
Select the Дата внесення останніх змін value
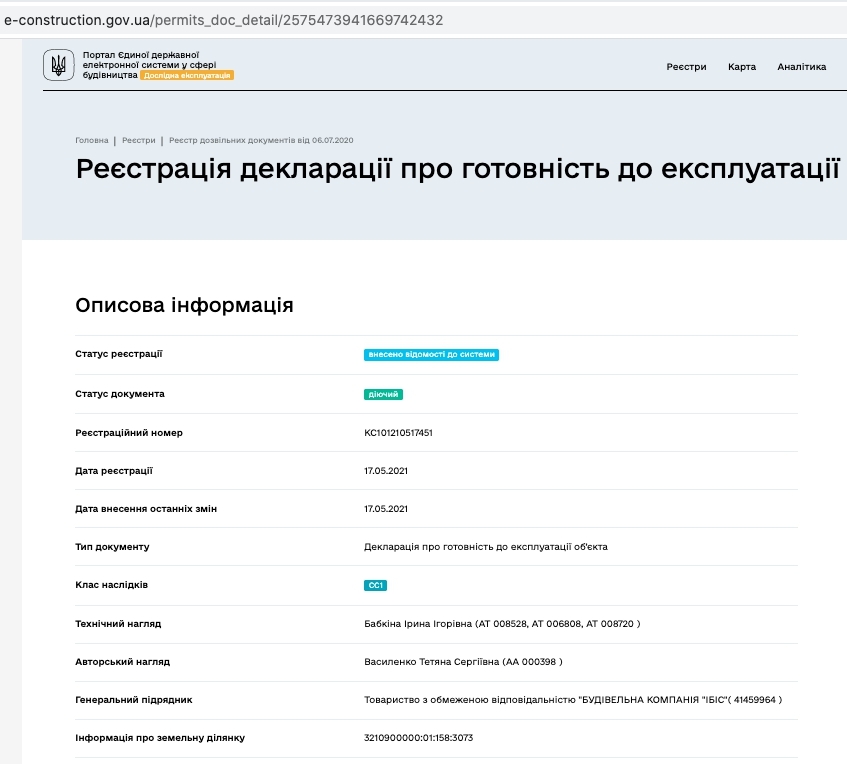coord(386,509)
